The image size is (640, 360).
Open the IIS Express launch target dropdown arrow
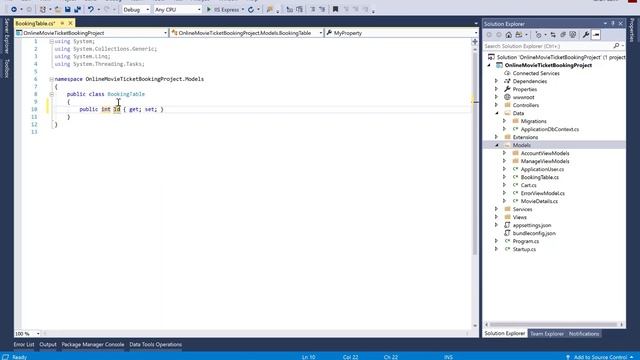[243, 9]
